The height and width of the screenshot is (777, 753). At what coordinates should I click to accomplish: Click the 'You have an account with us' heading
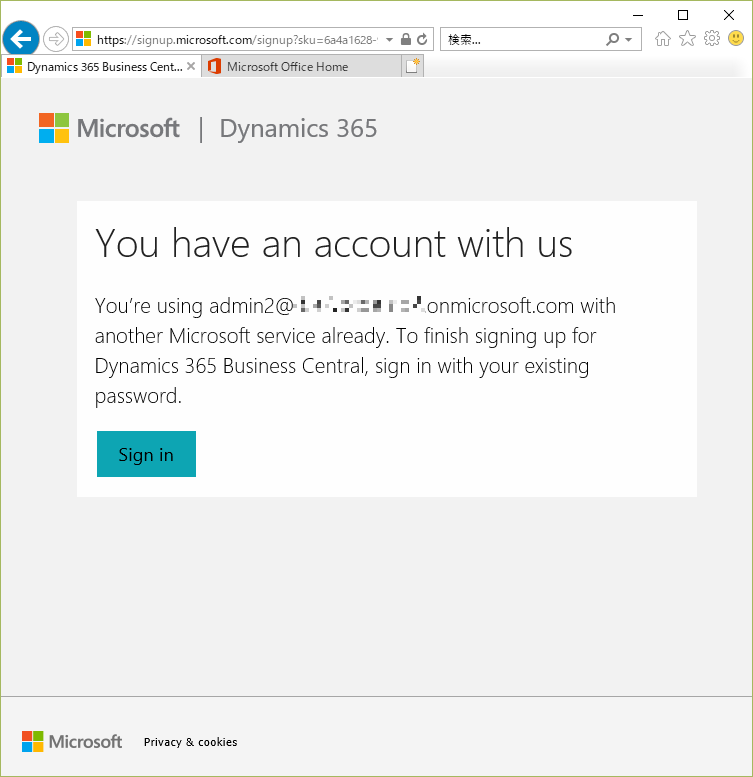click(334, 244)
